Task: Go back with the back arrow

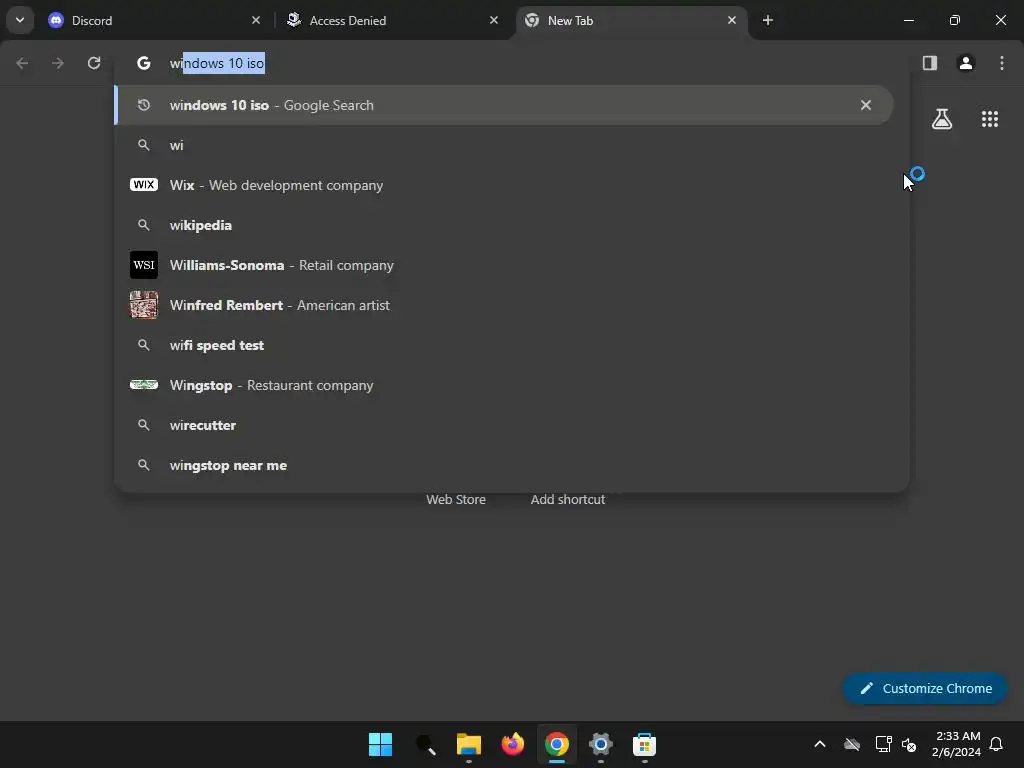Action: [x=22, y=63]
